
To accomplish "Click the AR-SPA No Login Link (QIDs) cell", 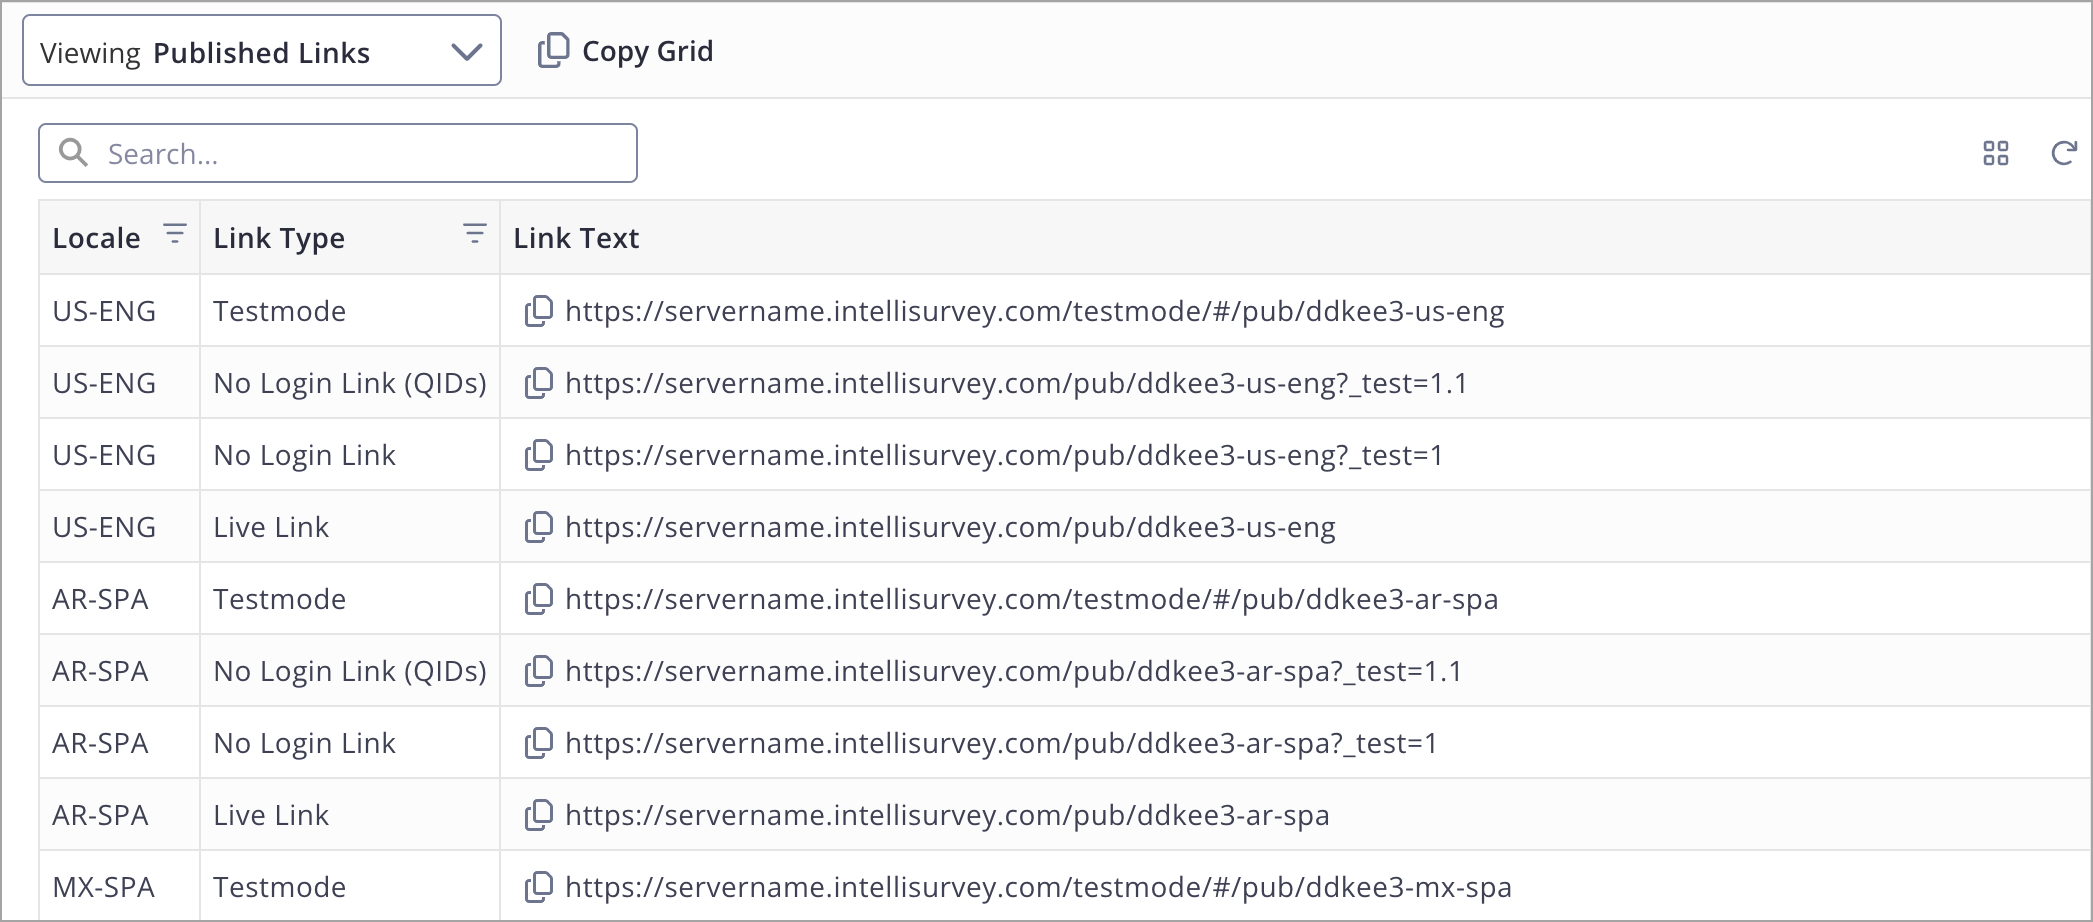I will [x=350, y=671].
